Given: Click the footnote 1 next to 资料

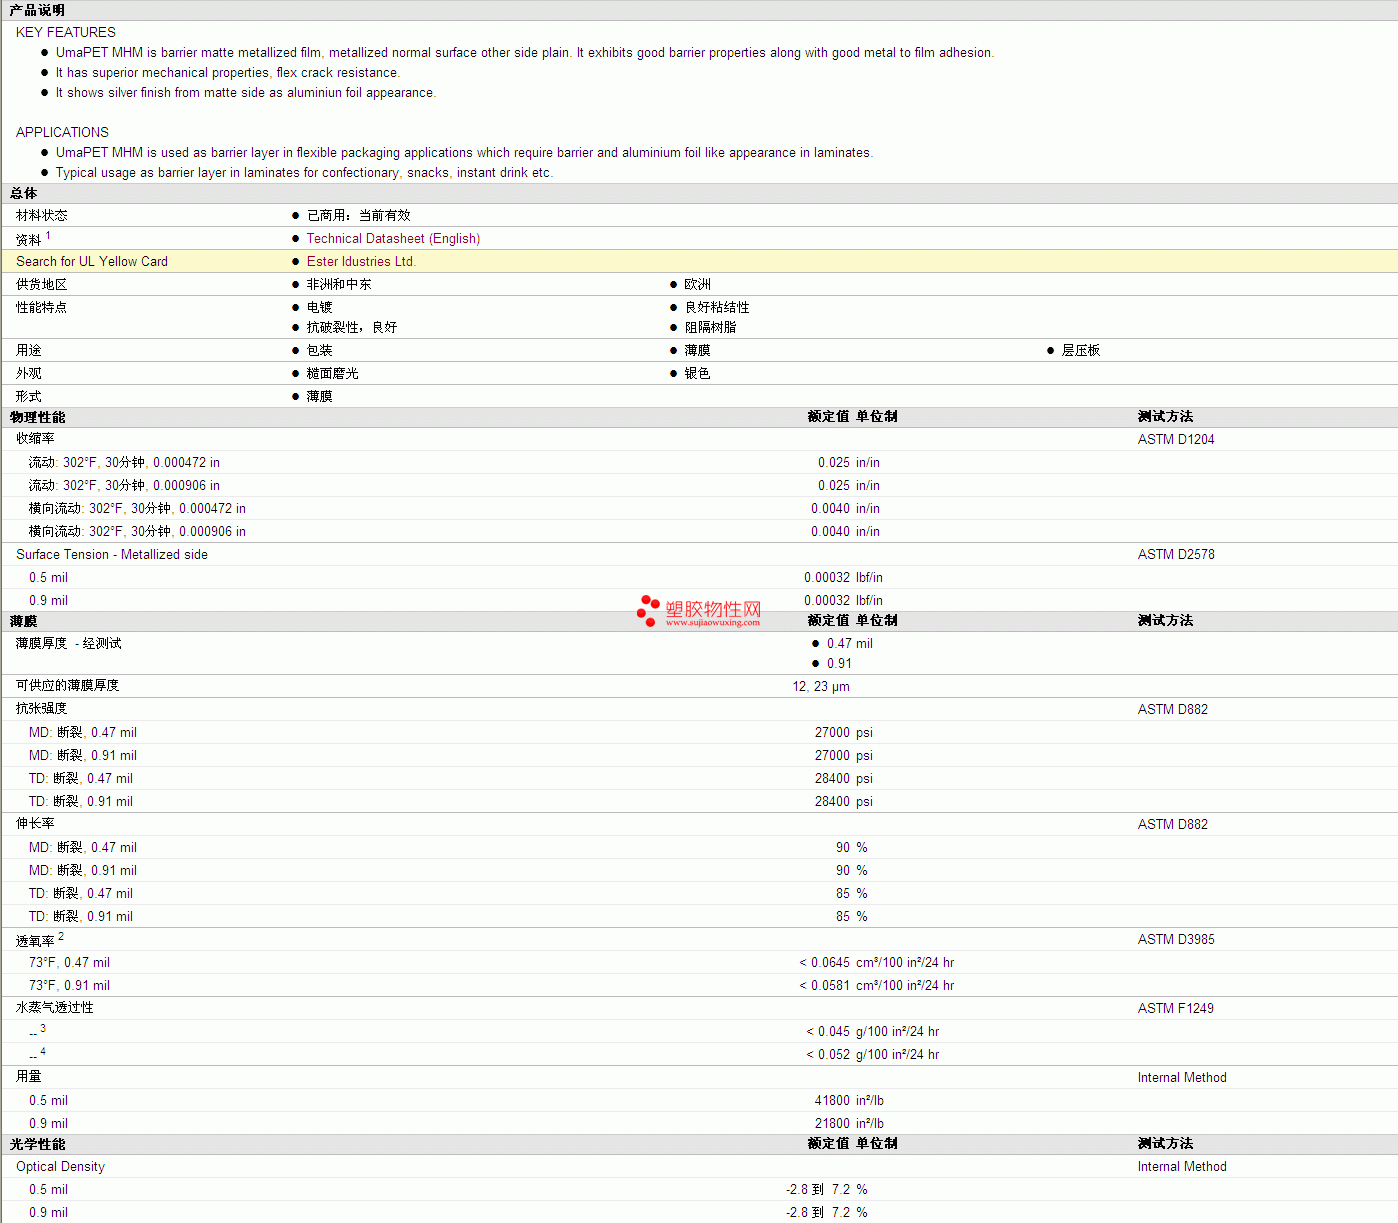Looking at the screenshot, I should [x=48, y=236].
